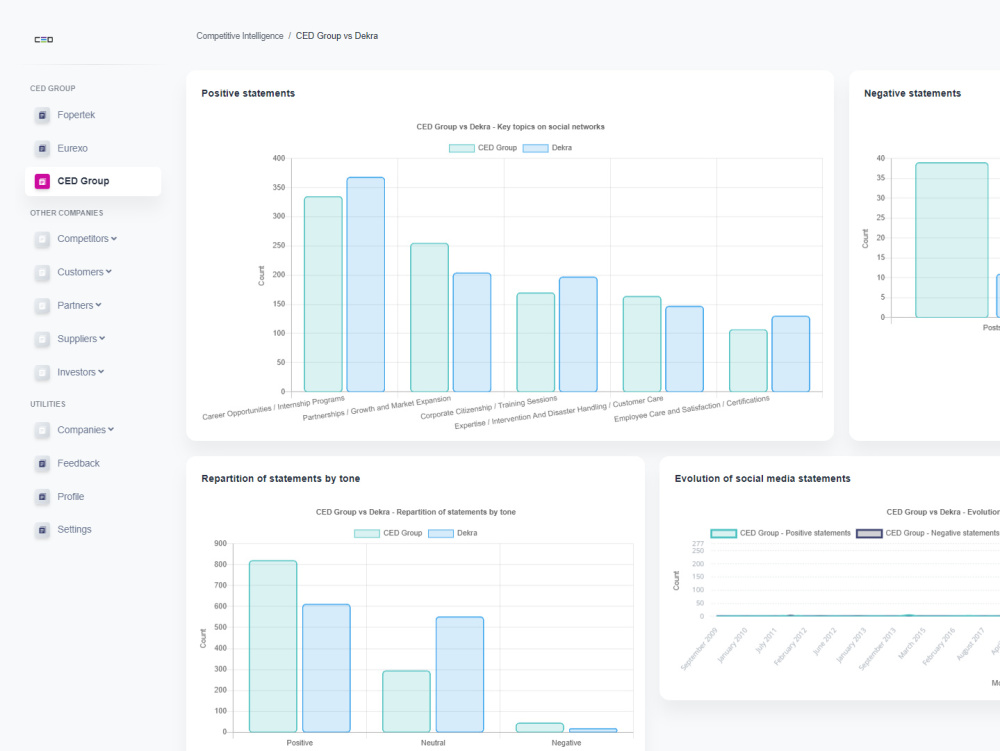1000x751 pixels.
Task: Expand the Companies chevron
Action: (x=111, y=429)
